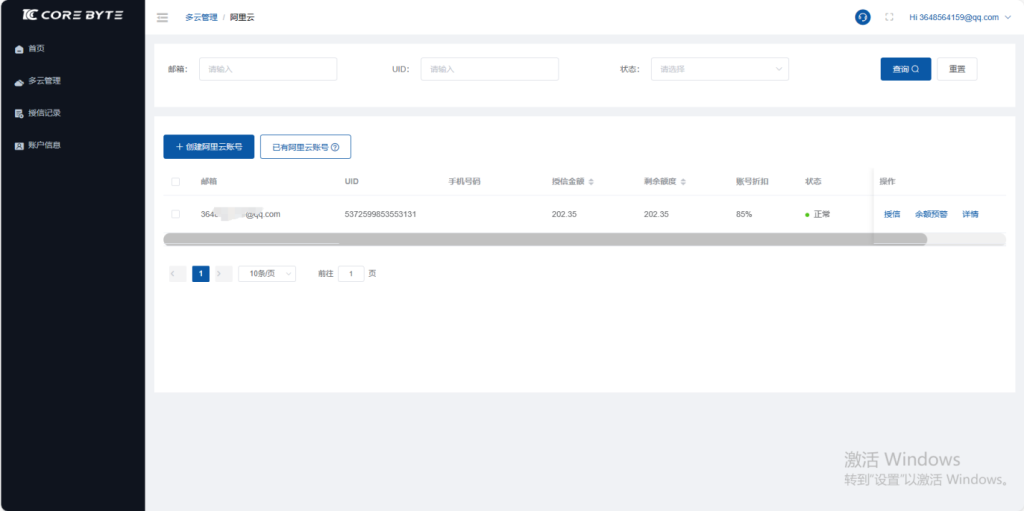Open the customer service headset icon
Screen dimensions: 1024x511
[863, 17]
